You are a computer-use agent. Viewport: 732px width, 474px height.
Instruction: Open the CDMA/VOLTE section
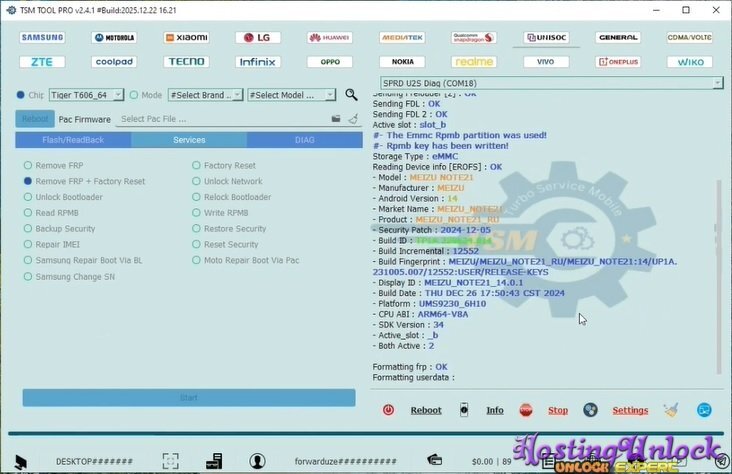[x=690, y=37]
